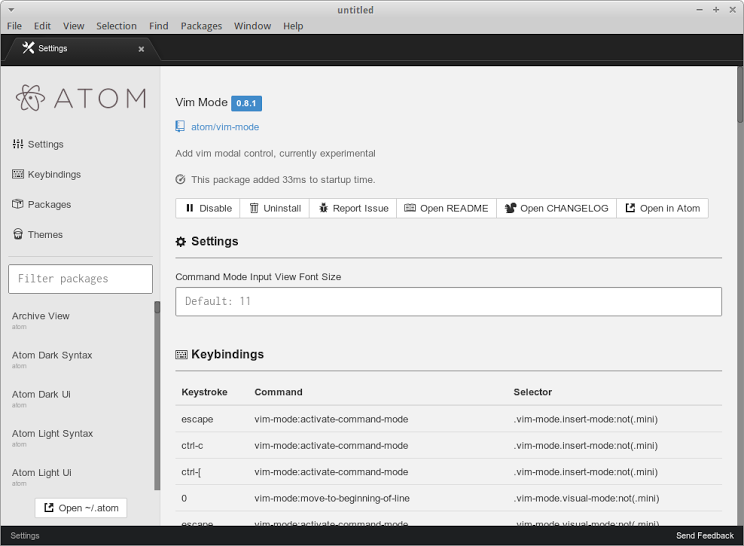Click the gear icon next to Settings heading
The height and width of the screenshot is (546, 744).
(x=181, y=241)
